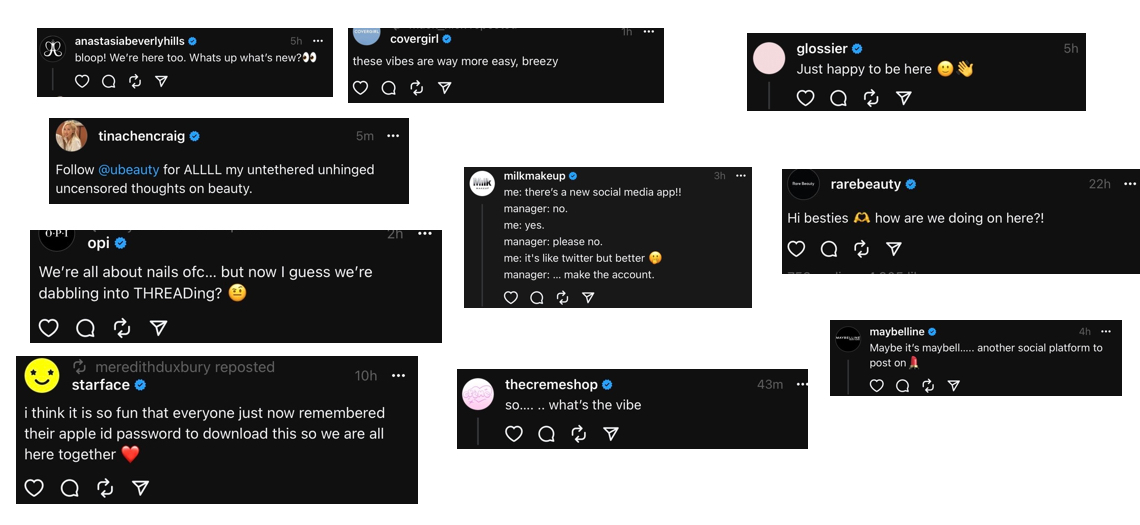Open more options on tinachencraig post
This screenshot has width=1140, height=525.
click(393, 136)
